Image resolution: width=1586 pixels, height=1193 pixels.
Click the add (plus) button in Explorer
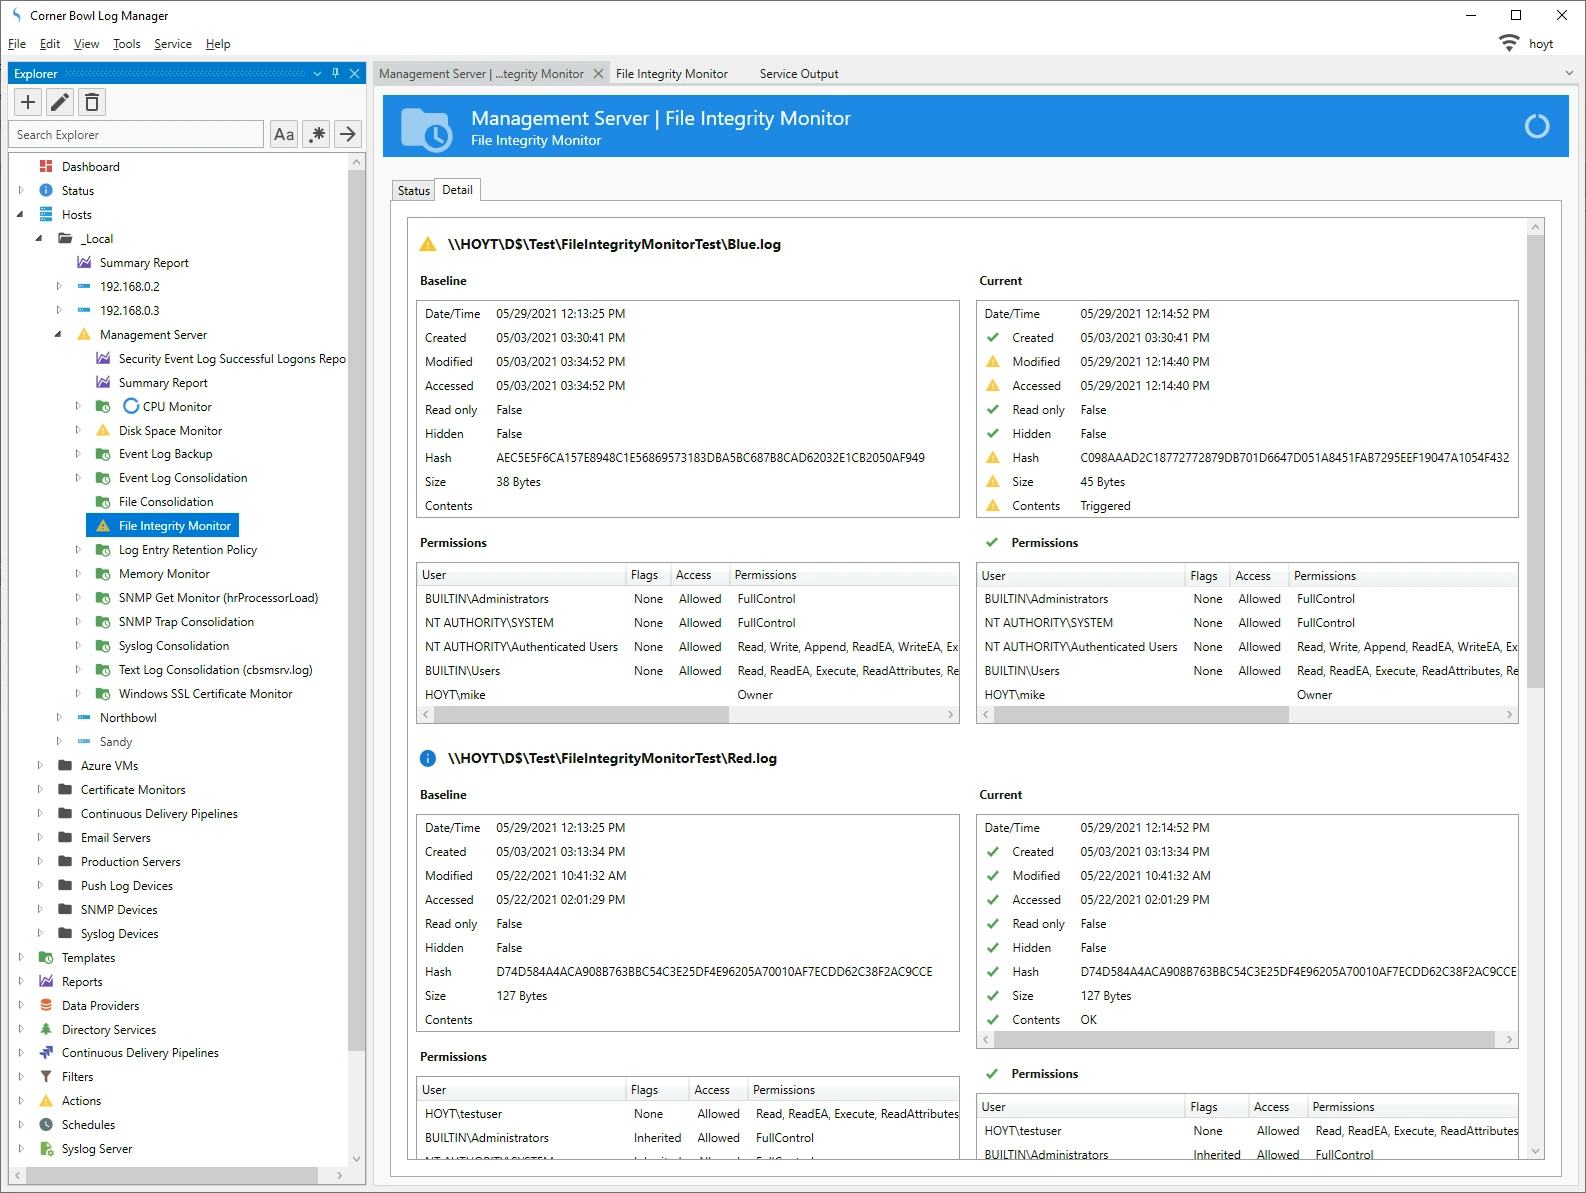point(28,102)
